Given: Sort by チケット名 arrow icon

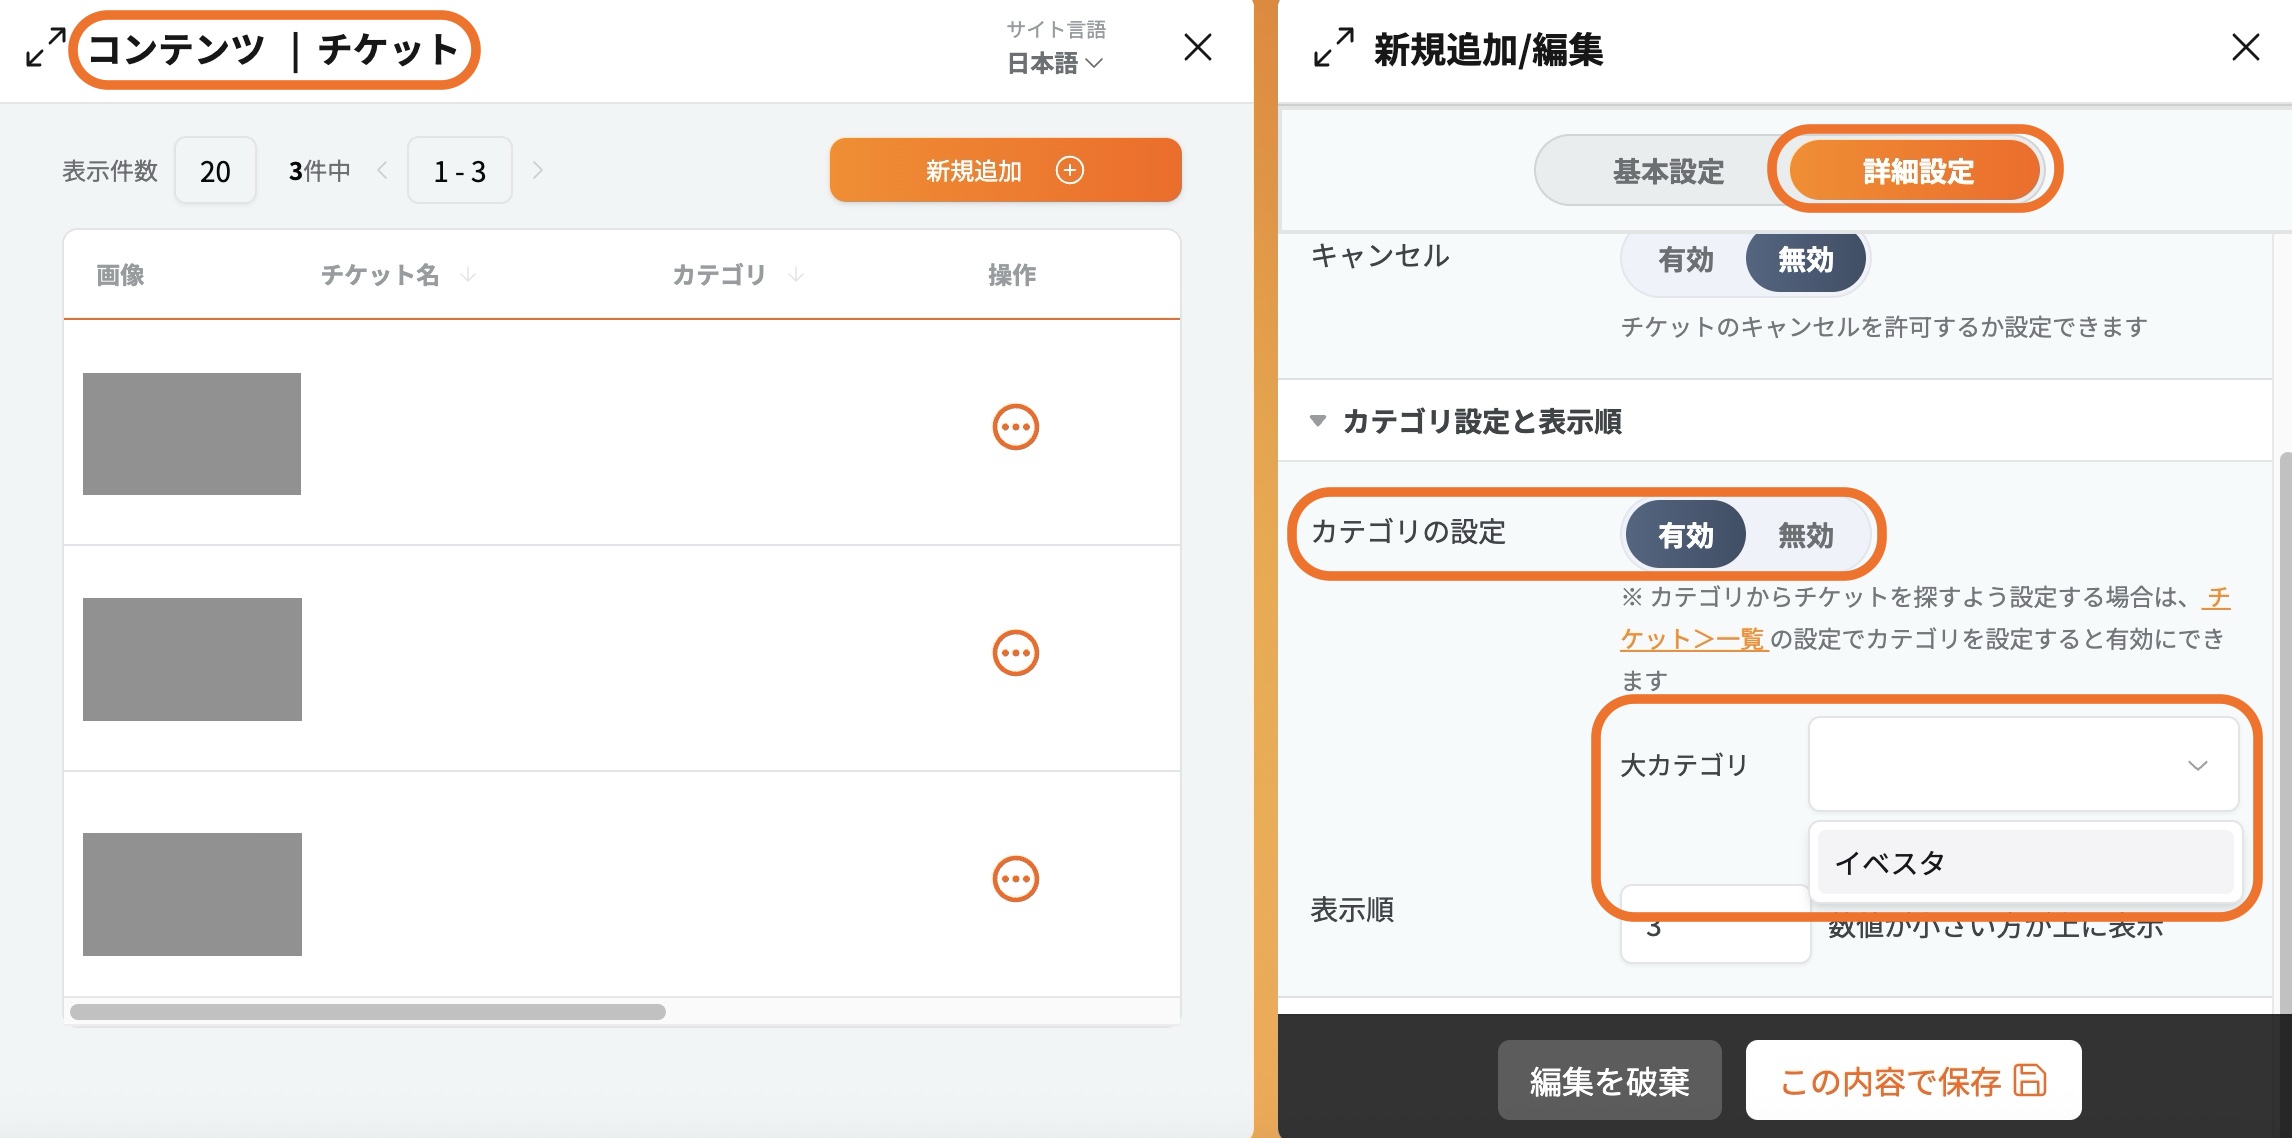Looking at the screenshot, I should coord(468,275).
